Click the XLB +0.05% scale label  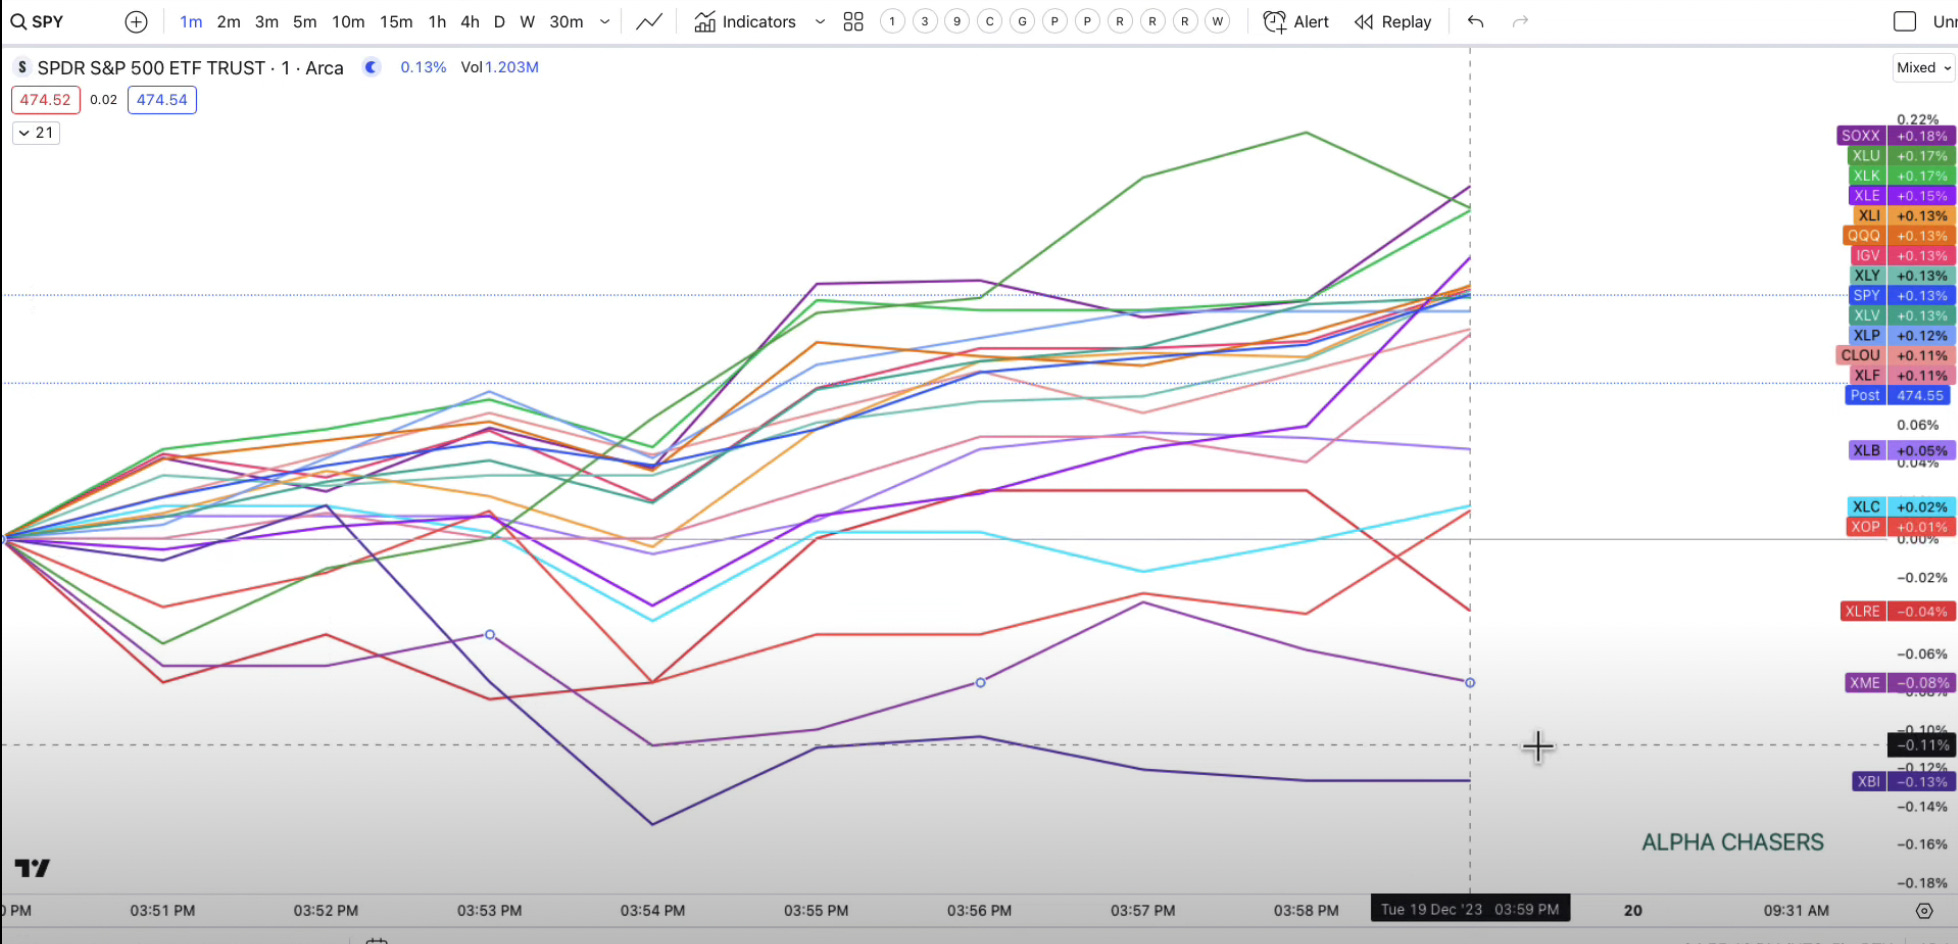coord(1901,451)
